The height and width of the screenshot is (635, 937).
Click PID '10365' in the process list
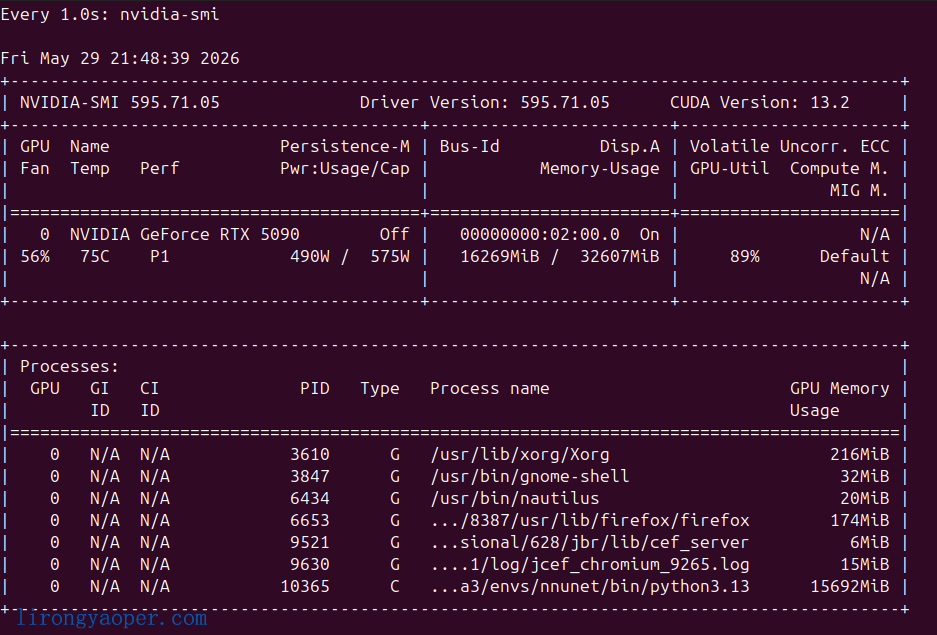(305, 587)
